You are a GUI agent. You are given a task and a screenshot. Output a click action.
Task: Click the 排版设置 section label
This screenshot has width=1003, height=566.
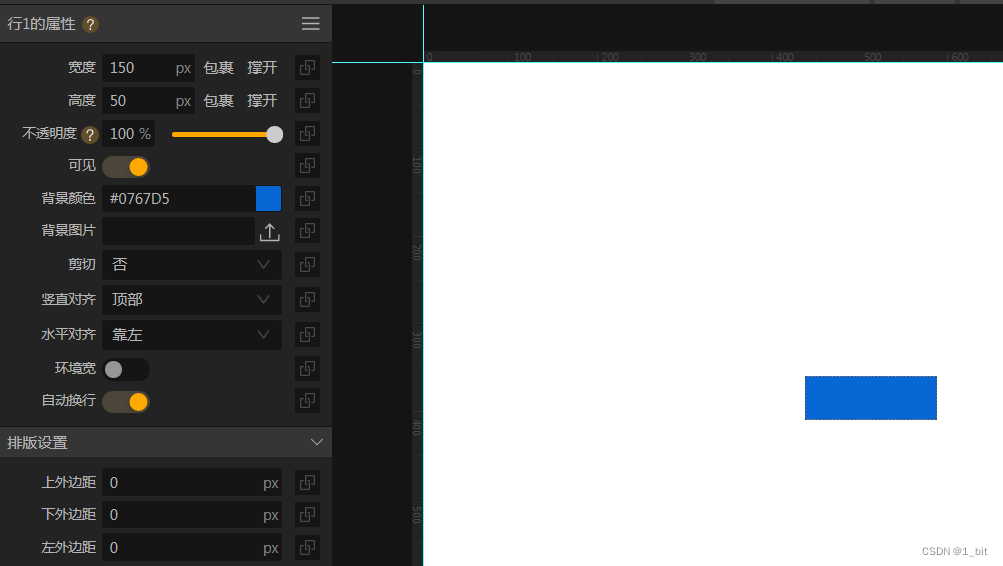(37, 443)
